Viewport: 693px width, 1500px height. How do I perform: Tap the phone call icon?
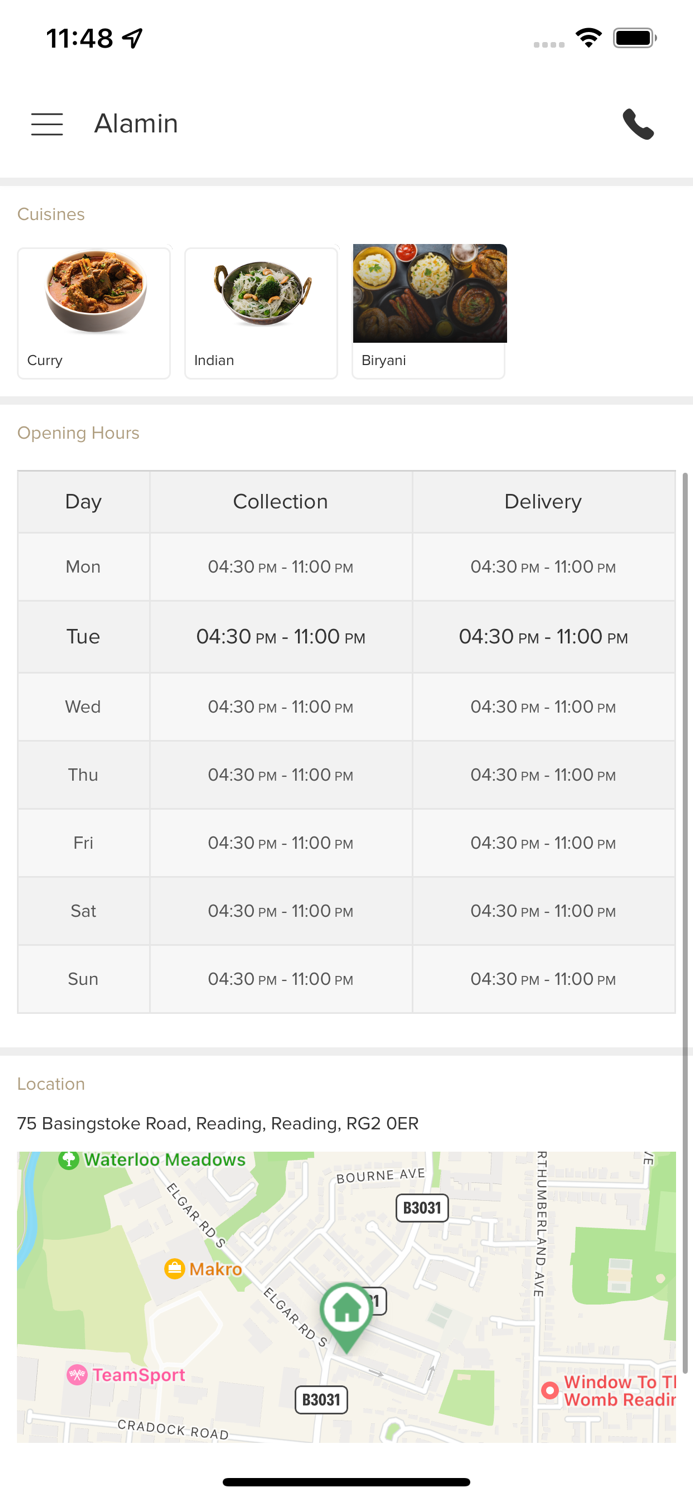638,124
